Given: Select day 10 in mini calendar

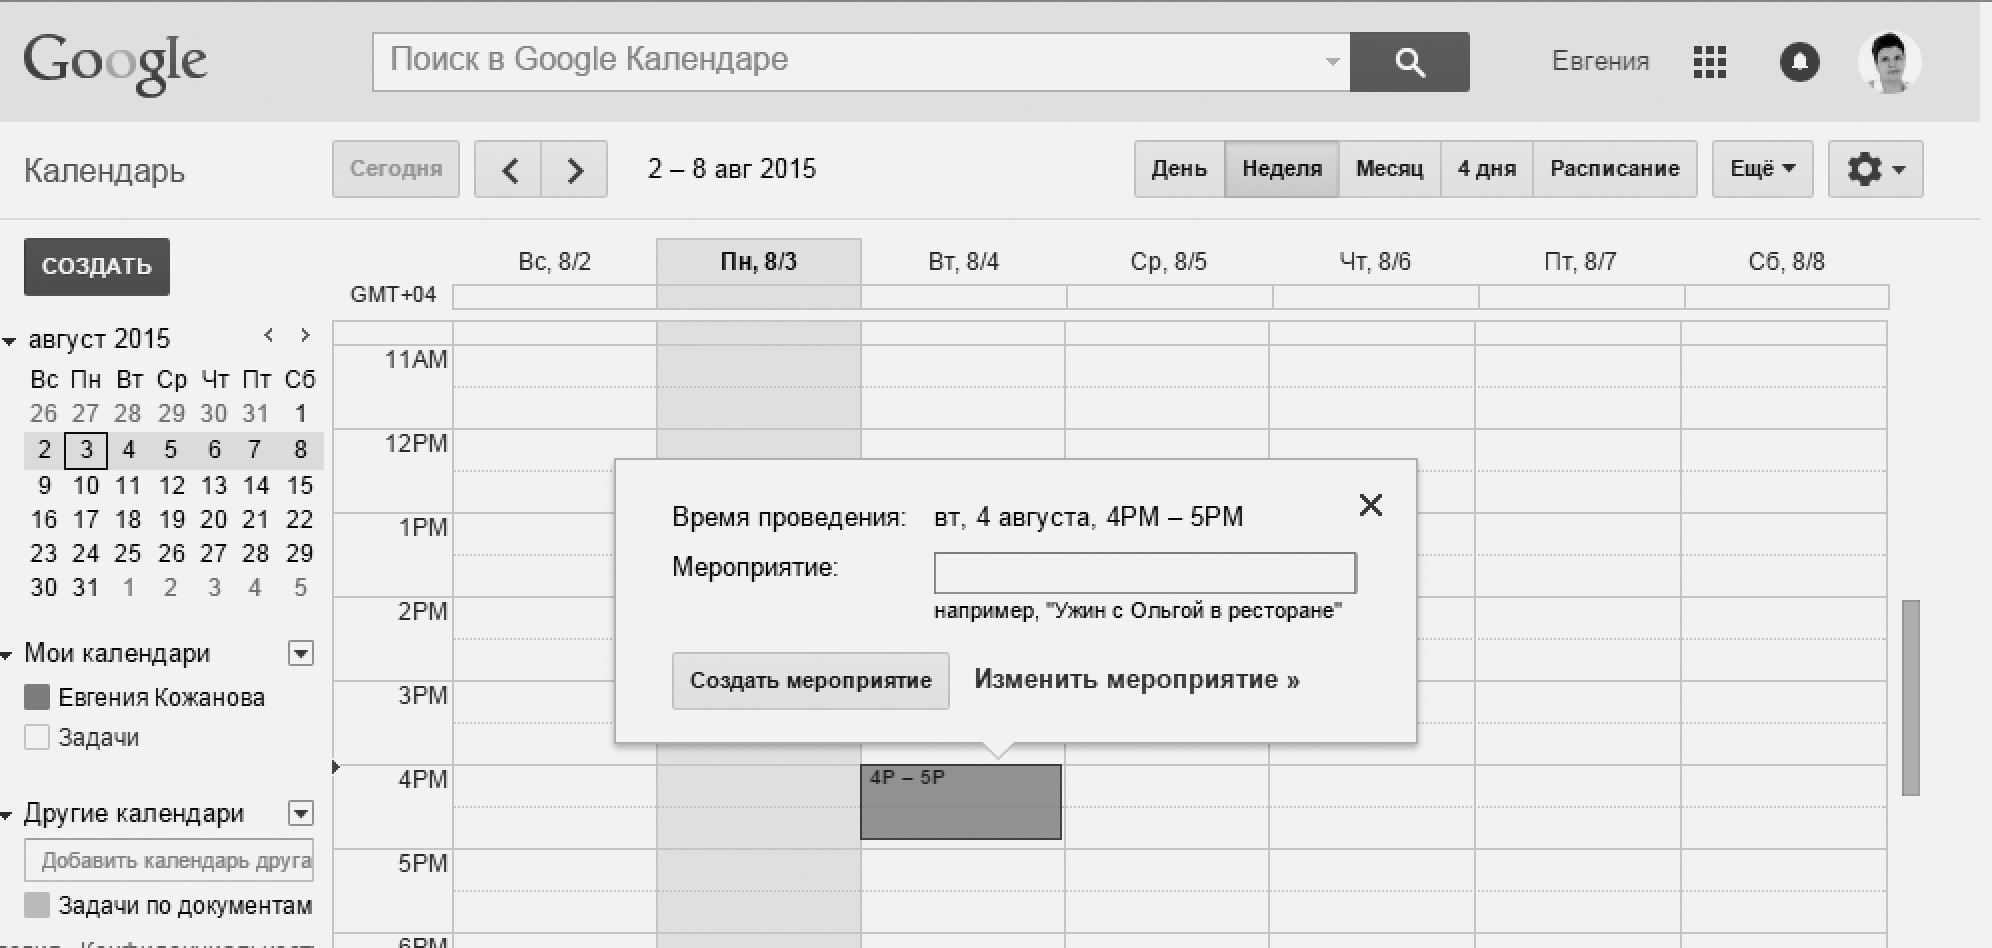Looking at the screenshot, I should [86, 486].
